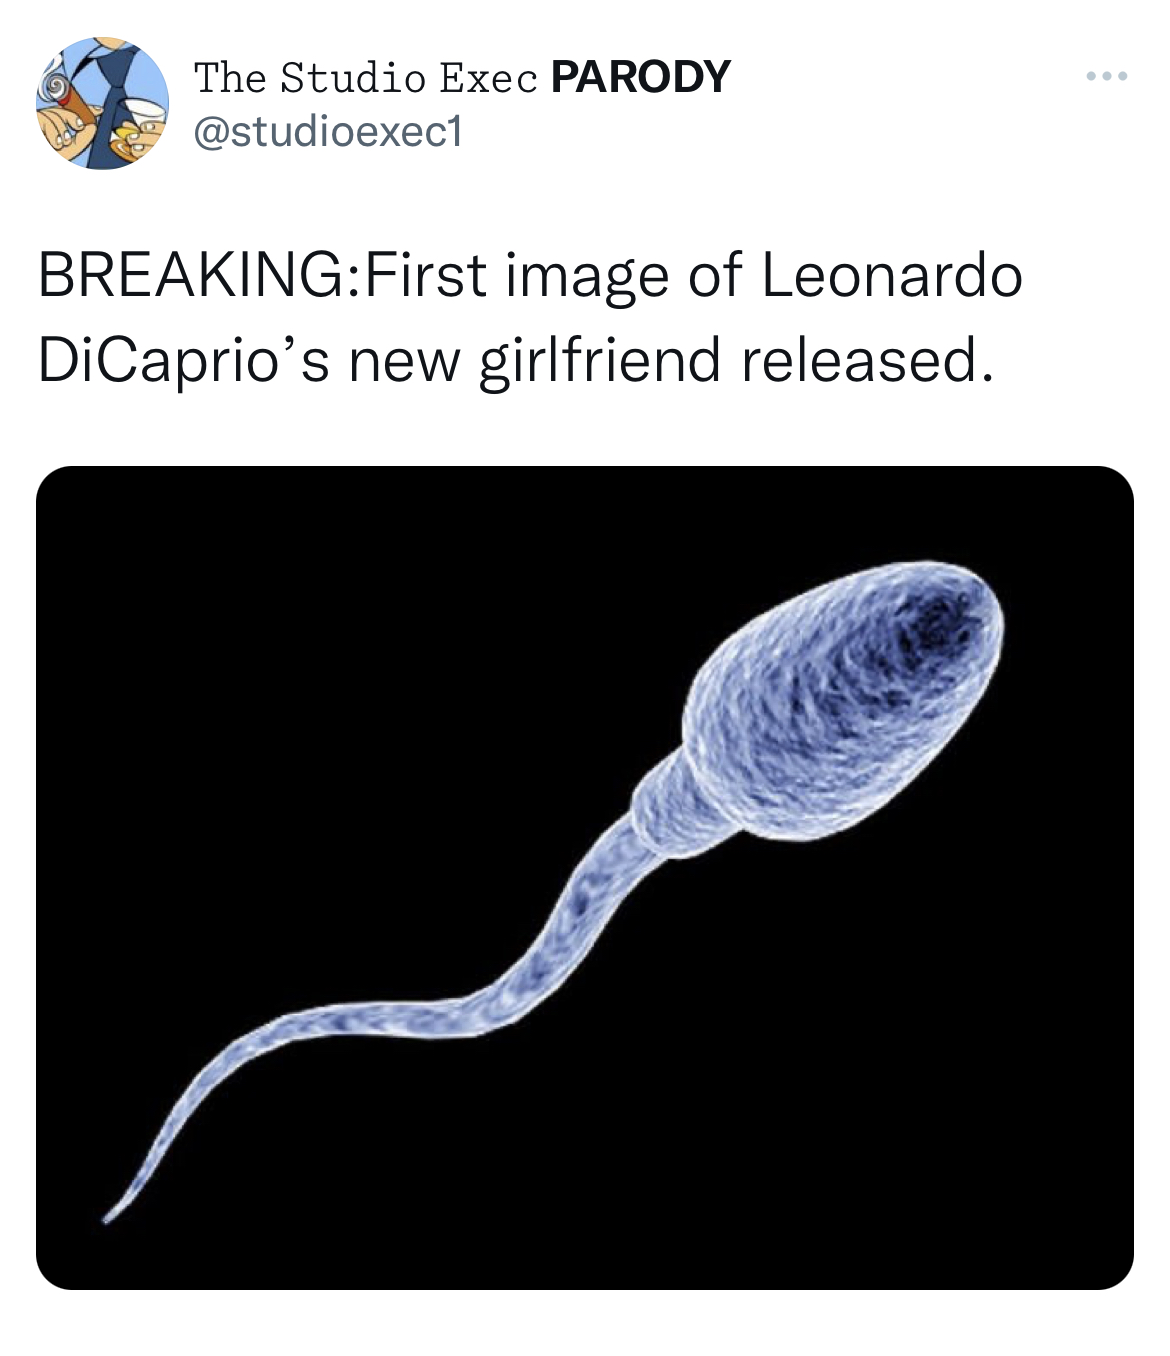This screenshot has width=1170, height=1356.
Task: Expand the attached tweet image
Action: click(585, 877)
